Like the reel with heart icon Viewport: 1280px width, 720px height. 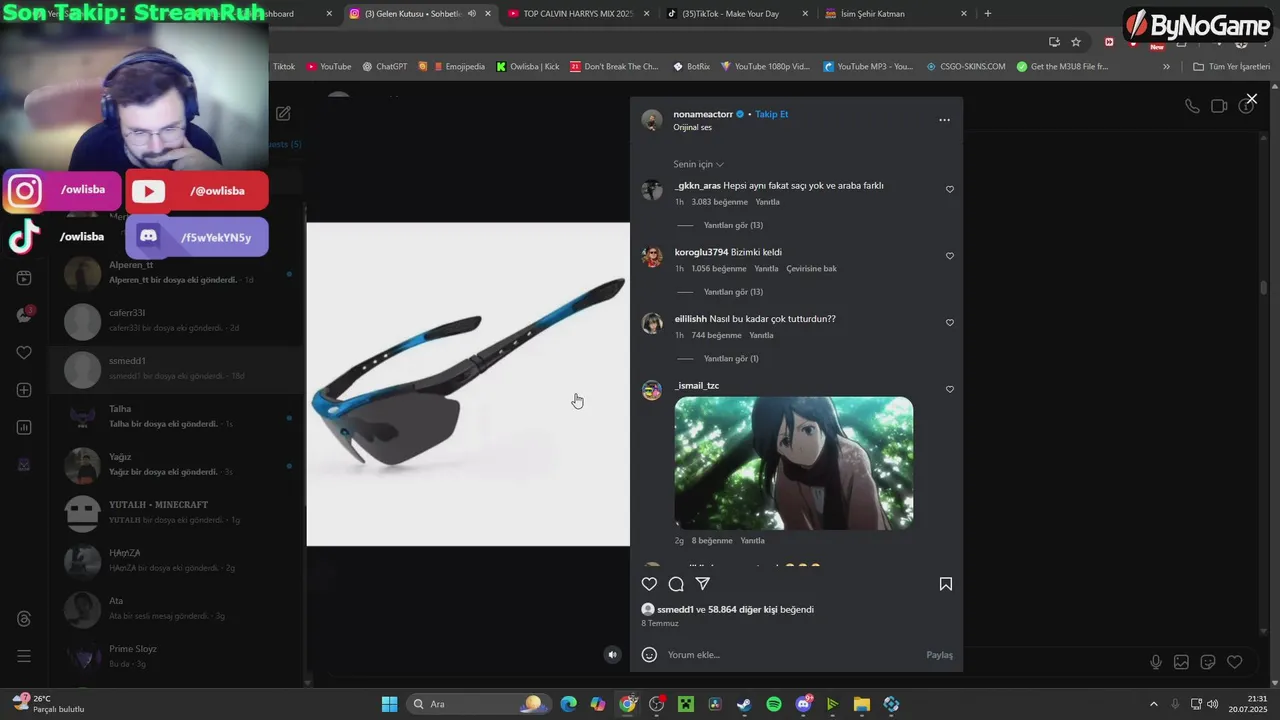(649, 584)
